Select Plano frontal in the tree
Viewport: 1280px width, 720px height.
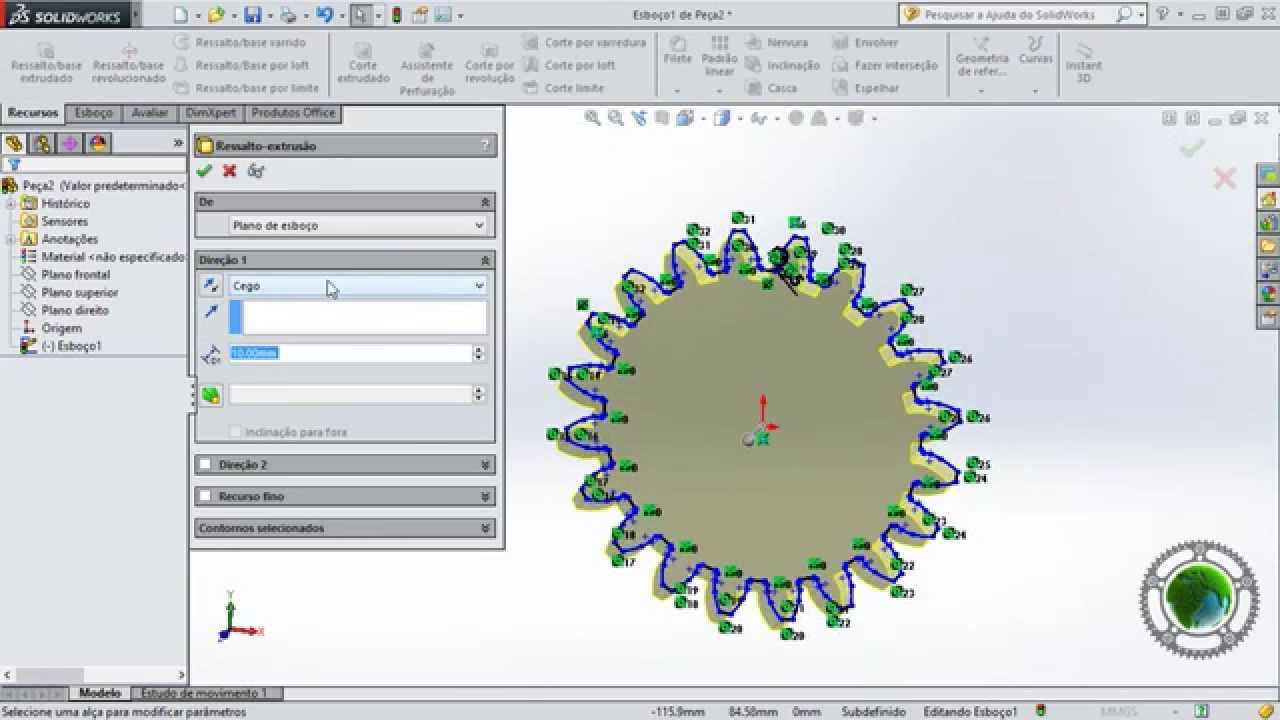(76, 275)
